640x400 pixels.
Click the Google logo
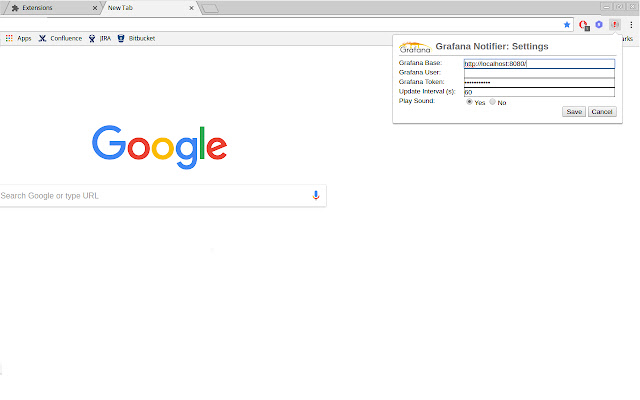point(160,147)
